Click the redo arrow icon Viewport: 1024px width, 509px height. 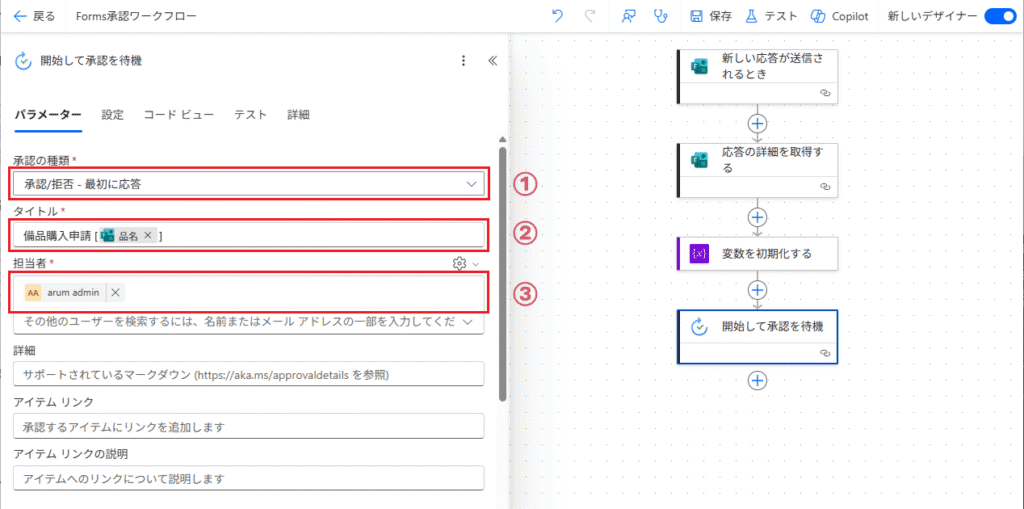click(x=590, y=16)
